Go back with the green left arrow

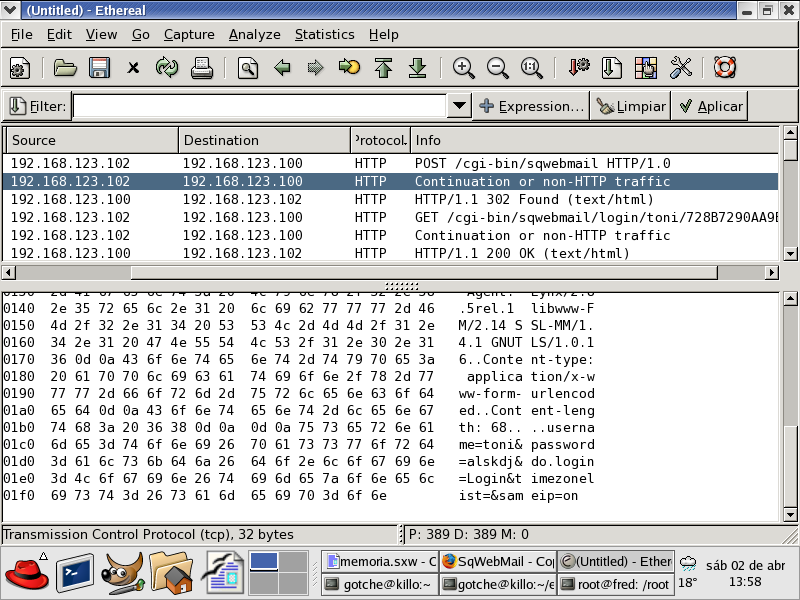tap(282, 68)
